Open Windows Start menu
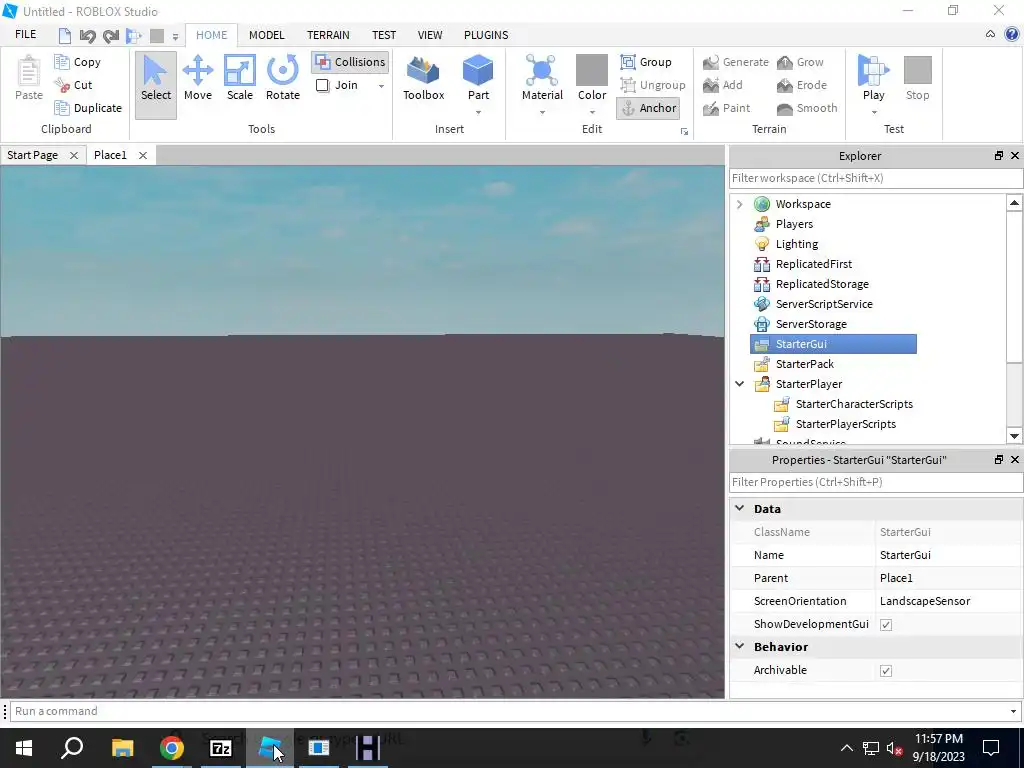Viewport: 1024px width, 768px height. tap(24, 748)
